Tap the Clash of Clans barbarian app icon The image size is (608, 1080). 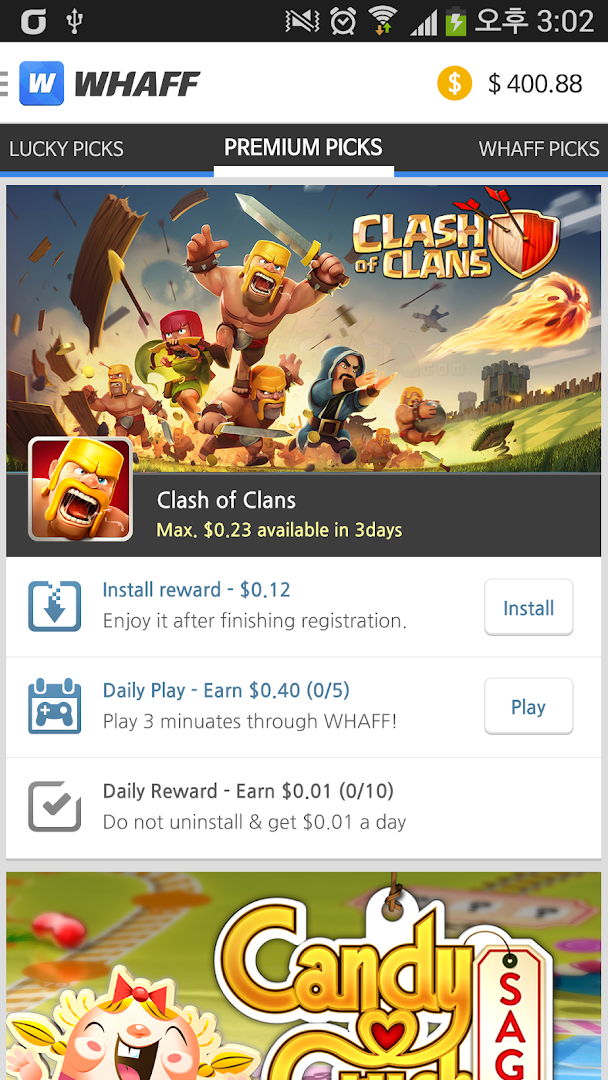tap(81, 489)
